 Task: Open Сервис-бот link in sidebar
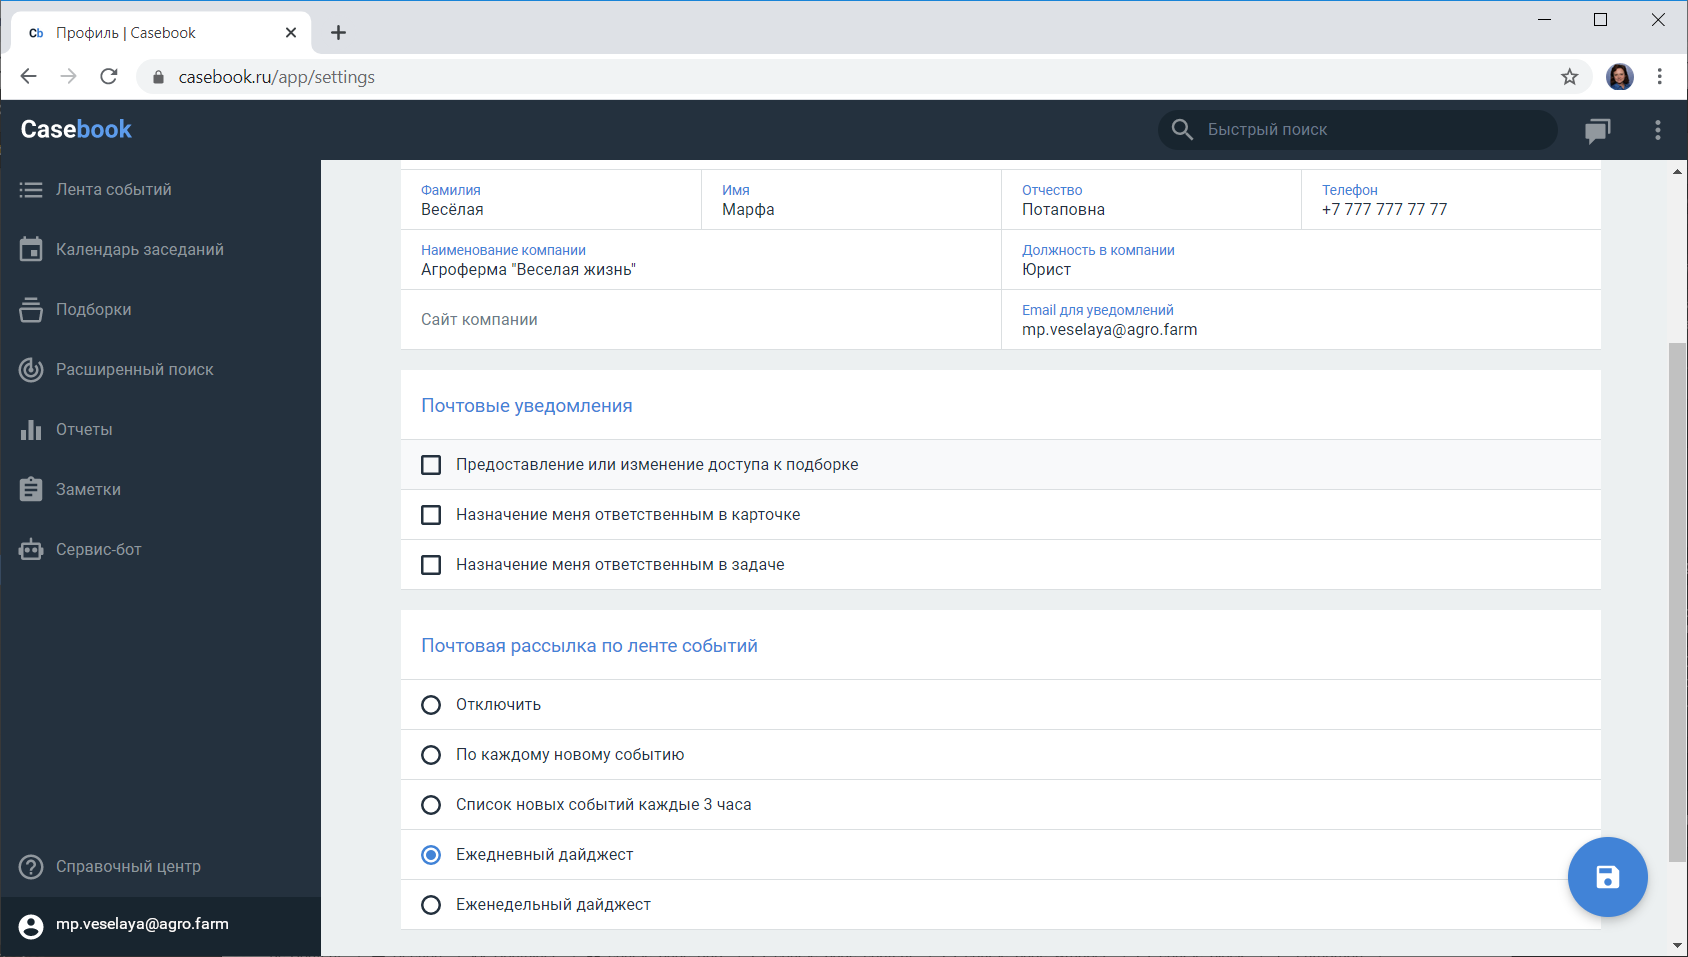[x=160, y=550]
